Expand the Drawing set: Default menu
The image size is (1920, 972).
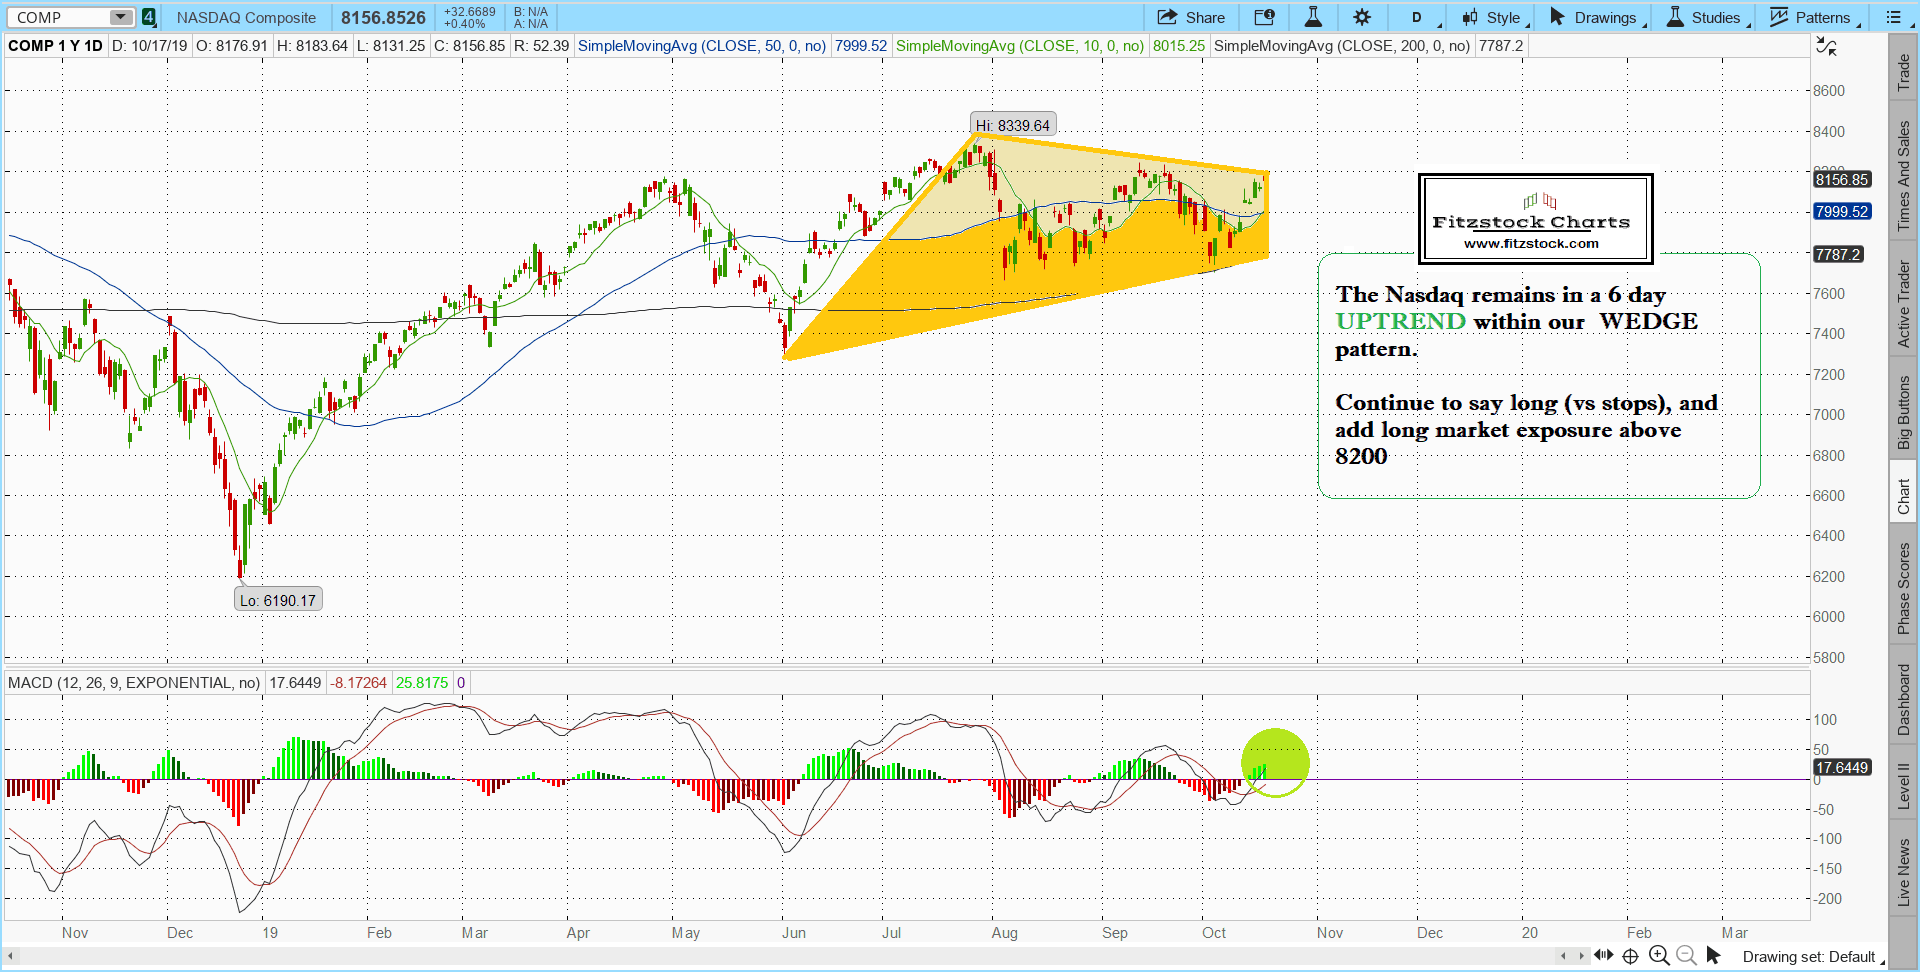tap(1811, 957)
